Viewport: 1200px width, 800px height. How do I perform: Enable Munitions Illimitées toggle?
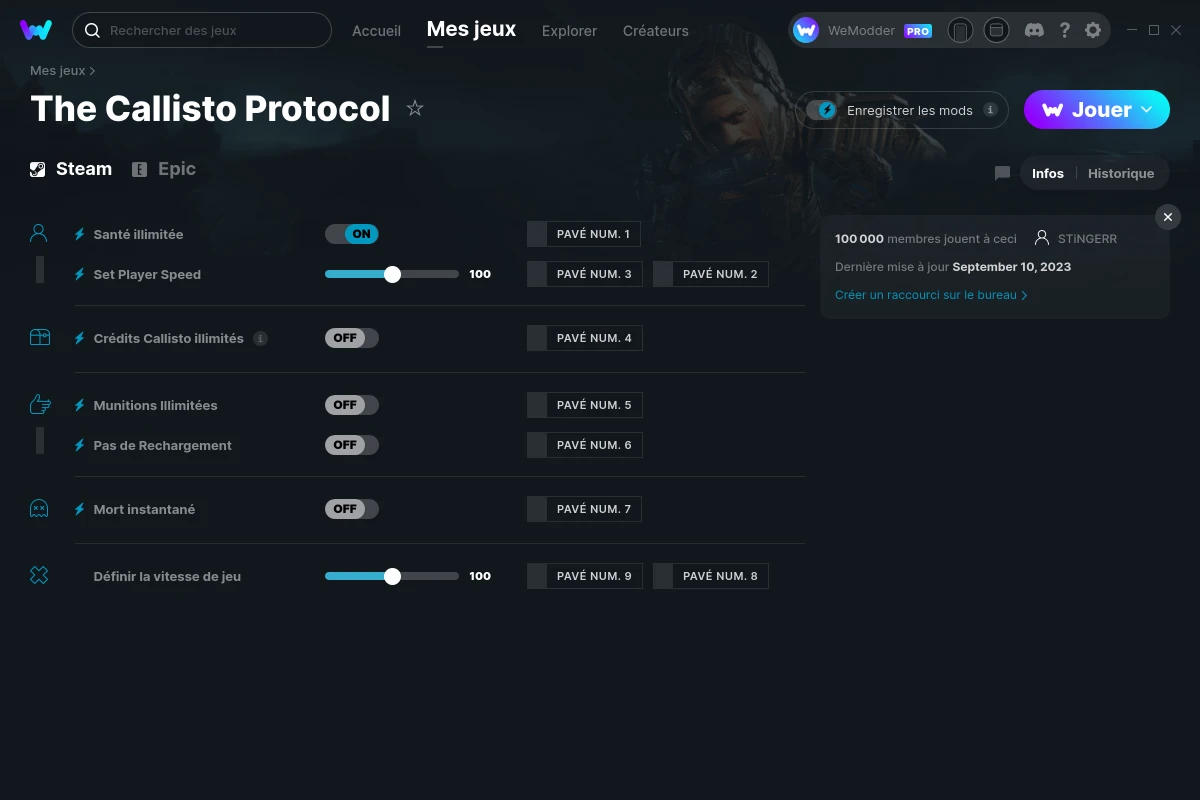[352, 405]
